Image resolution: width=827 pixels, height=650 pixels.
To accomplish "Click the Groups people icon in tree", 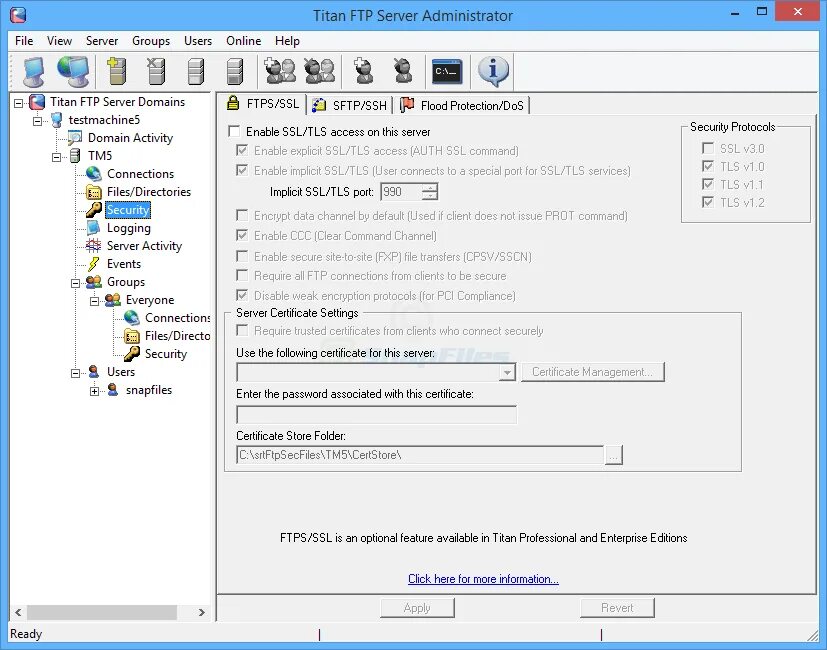I will pos(93,282).
